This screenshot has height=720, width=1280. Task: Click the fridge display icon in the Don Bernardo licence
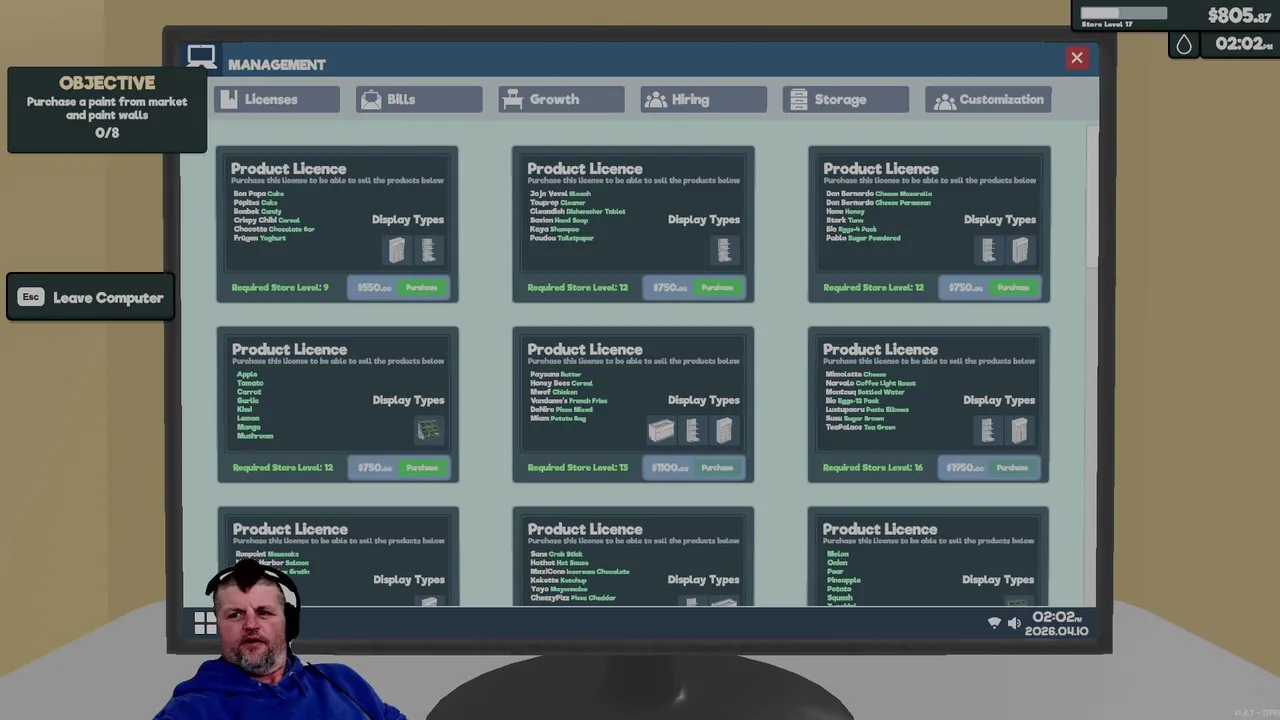click(1020, 250)
